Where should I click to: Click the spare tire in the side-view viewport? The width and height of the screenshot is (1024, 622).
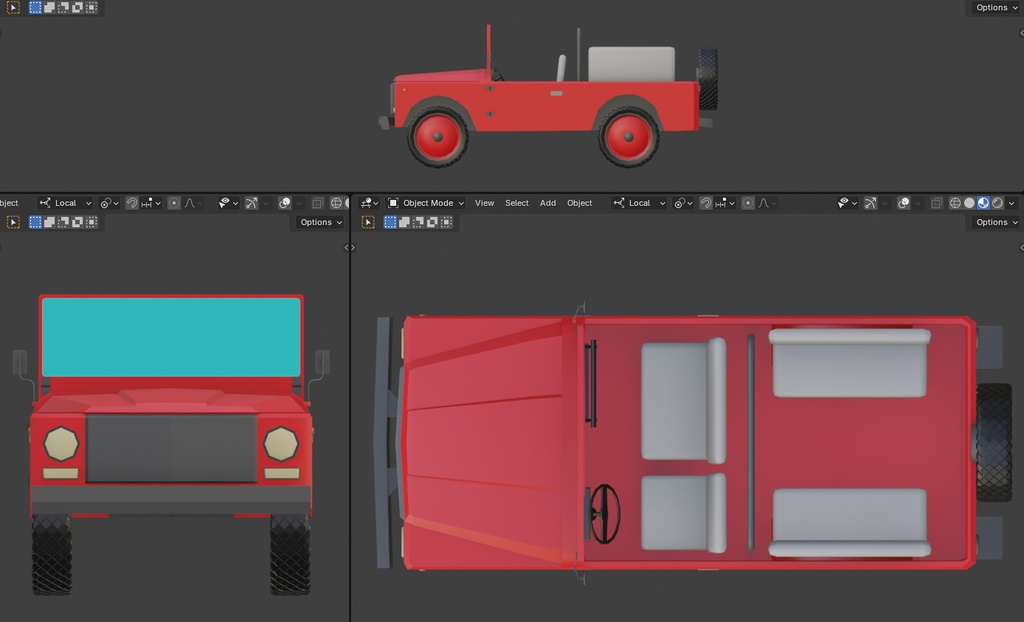(x=708, y=78)
